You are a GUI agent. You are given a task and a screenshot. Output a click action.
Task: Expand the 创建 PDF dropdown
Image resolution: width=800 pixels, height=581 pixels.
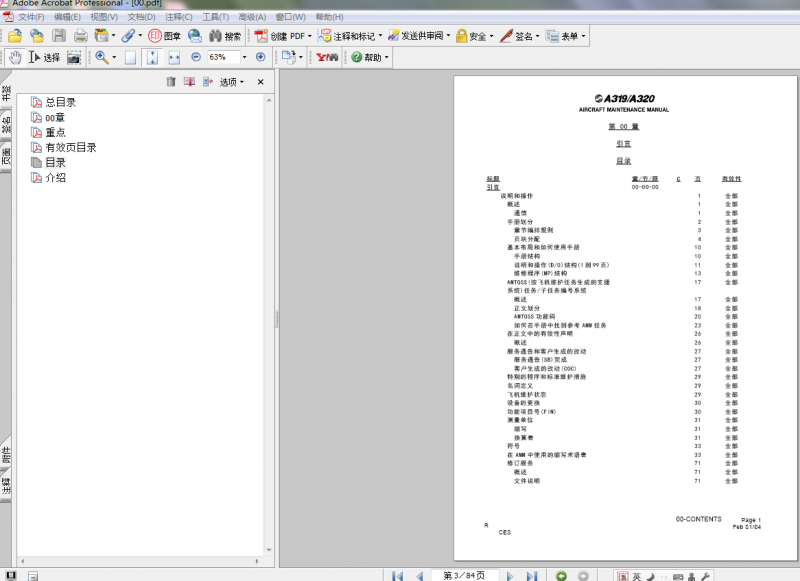310,36
